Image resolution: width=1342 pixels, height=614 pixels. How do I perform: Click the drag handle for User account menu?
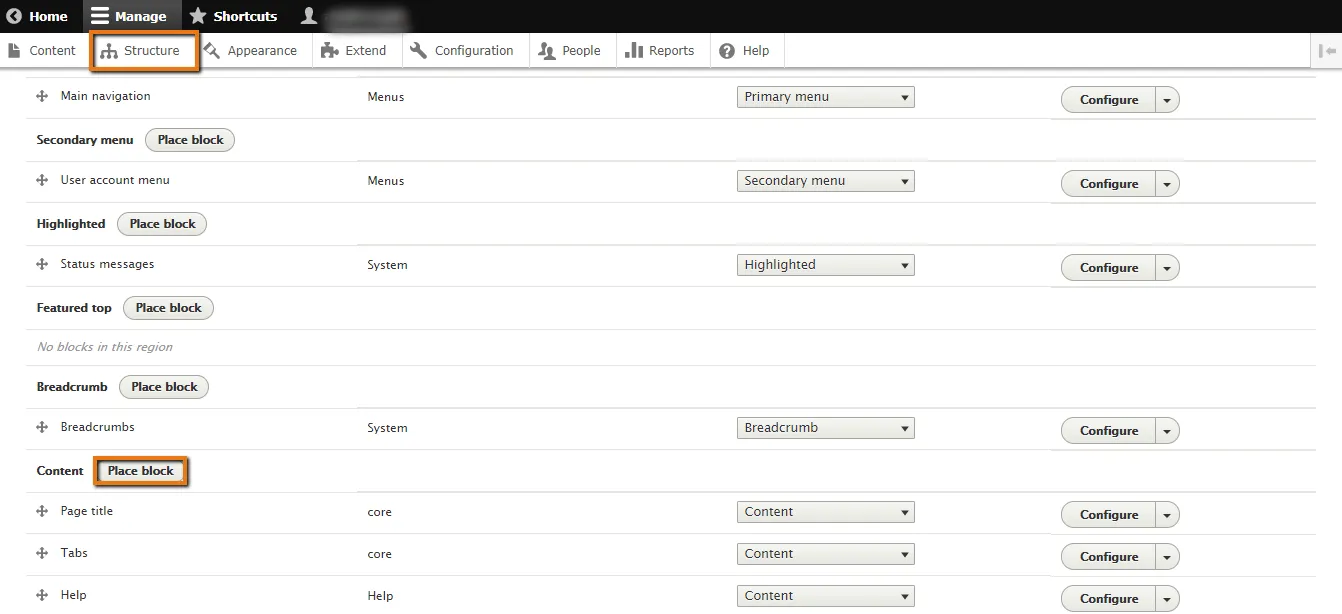[x=42, y=180]
